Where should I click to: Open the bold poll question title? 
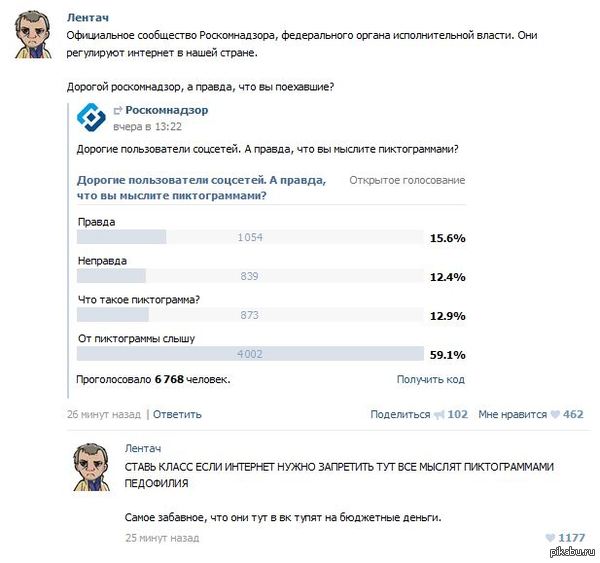point(200,187)
